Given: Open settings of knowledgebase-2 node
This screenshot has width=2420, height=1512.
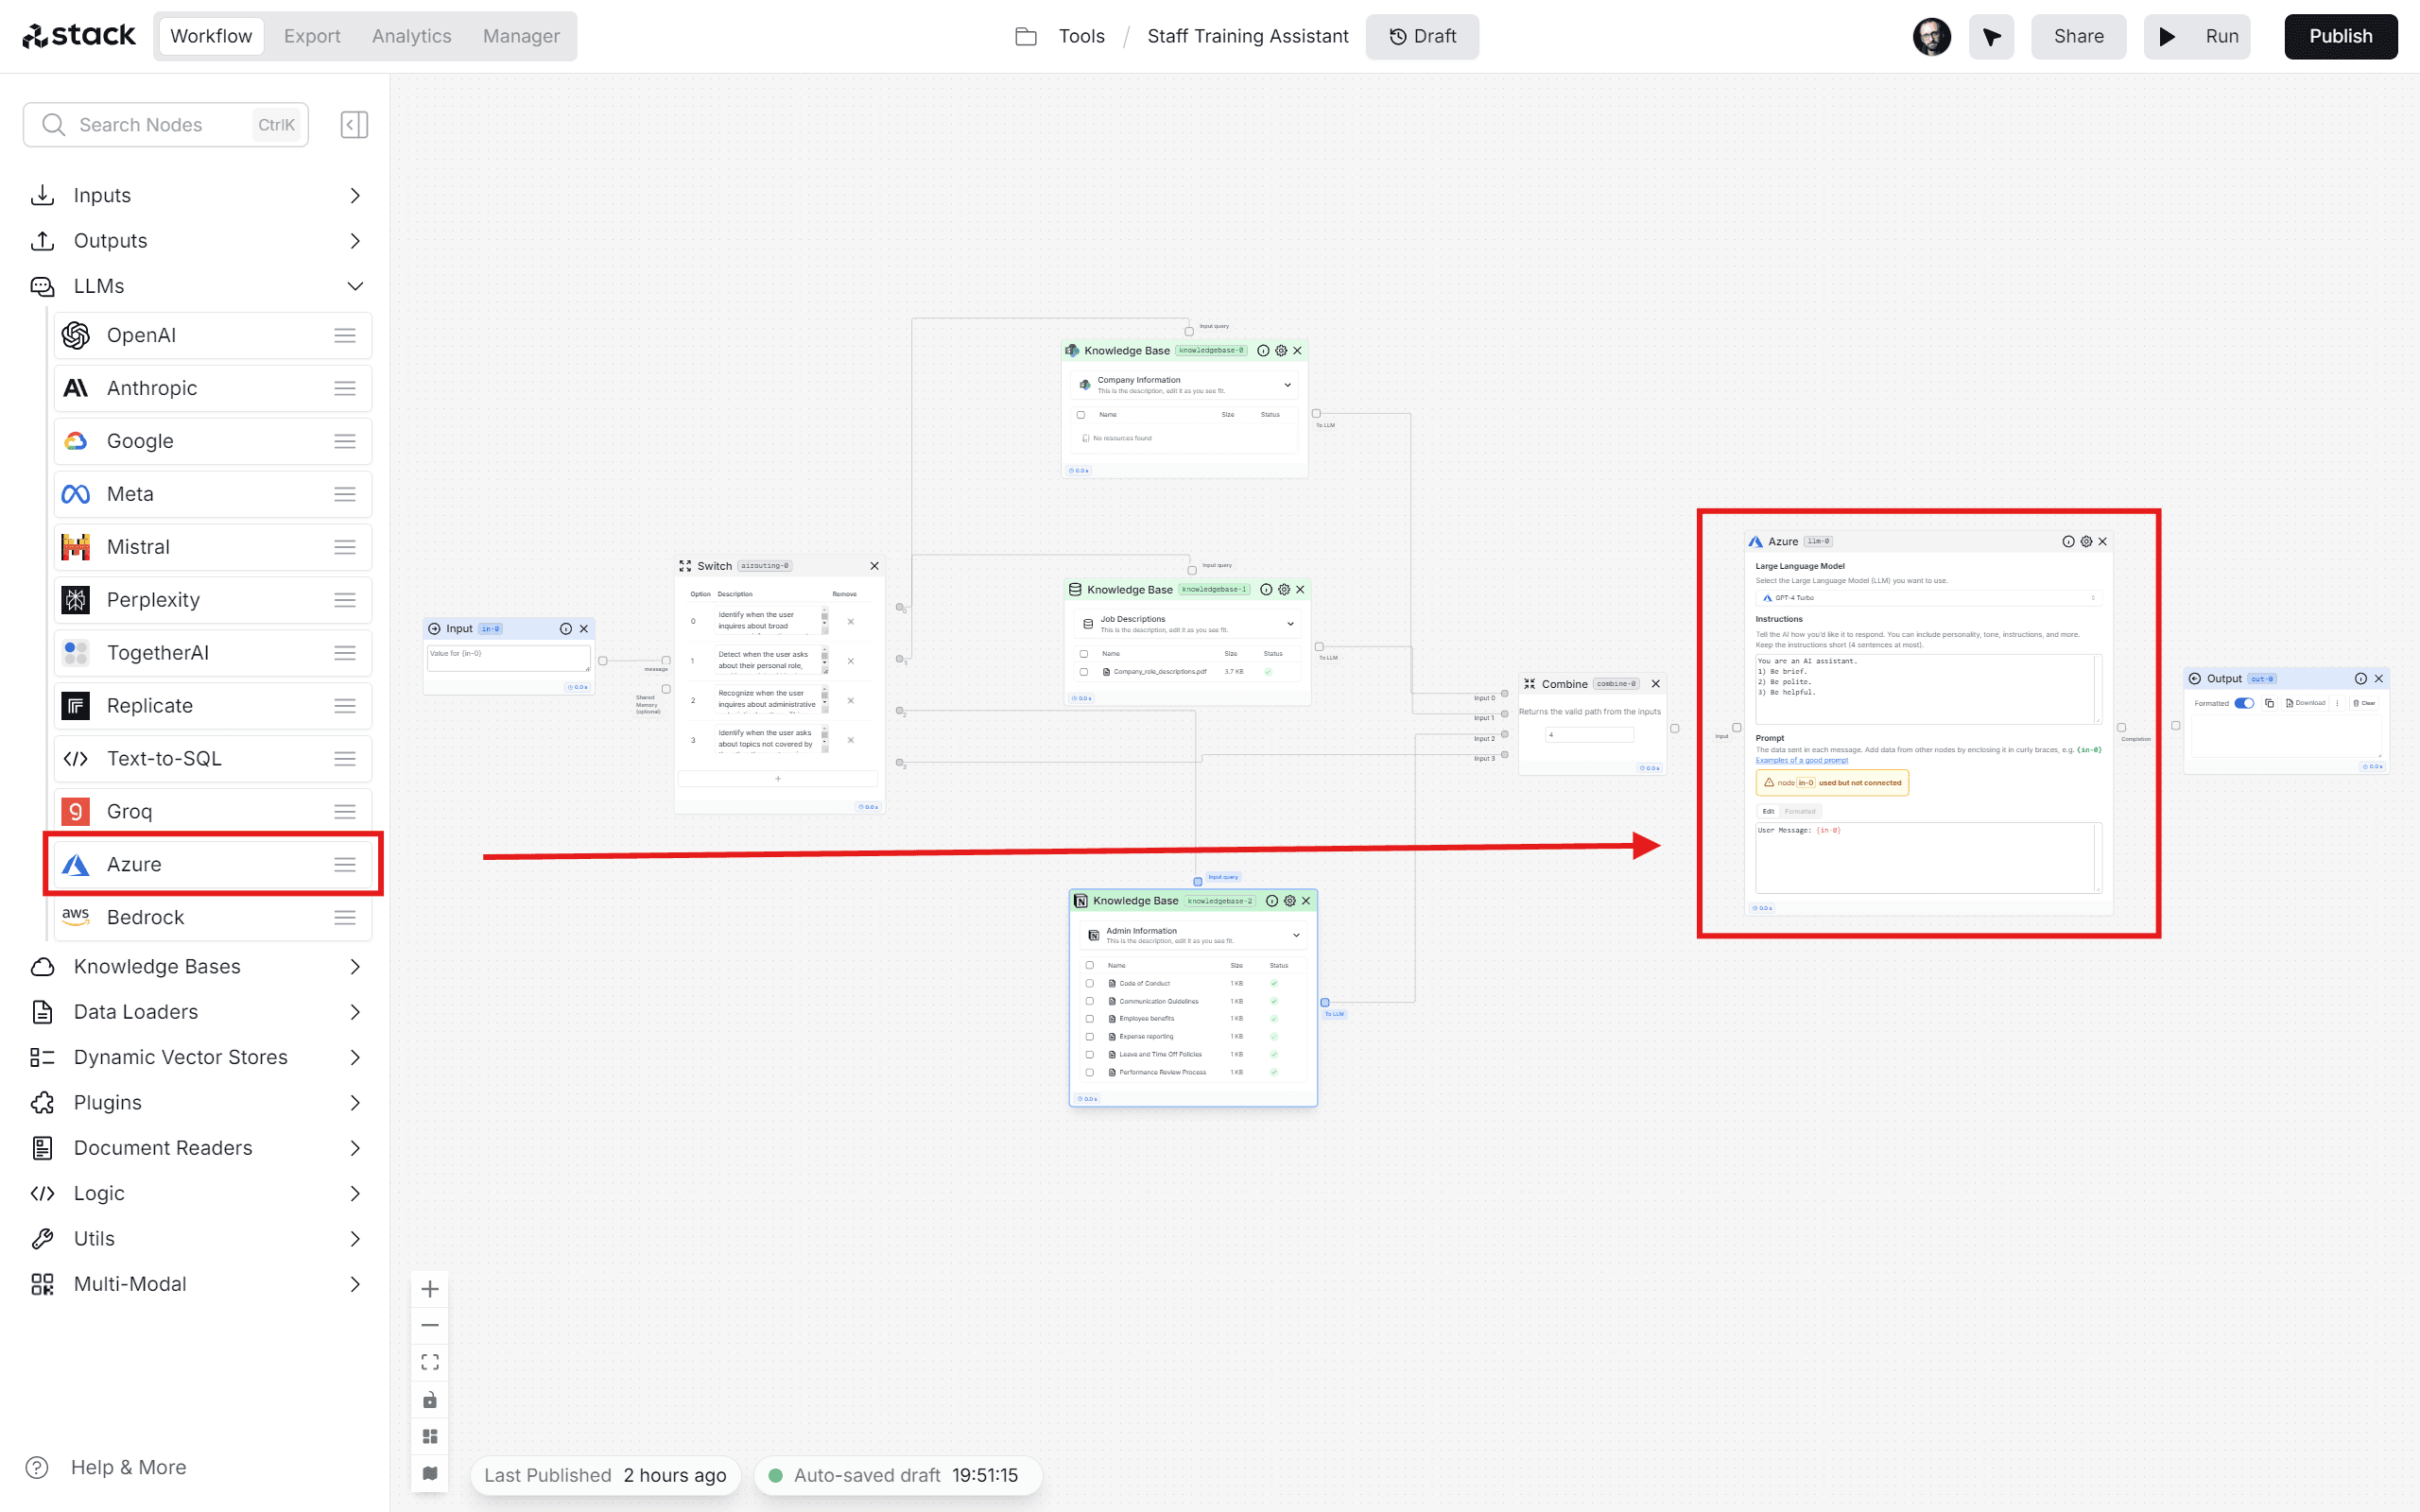Looking at the screenshot, I should (1290, 901).
